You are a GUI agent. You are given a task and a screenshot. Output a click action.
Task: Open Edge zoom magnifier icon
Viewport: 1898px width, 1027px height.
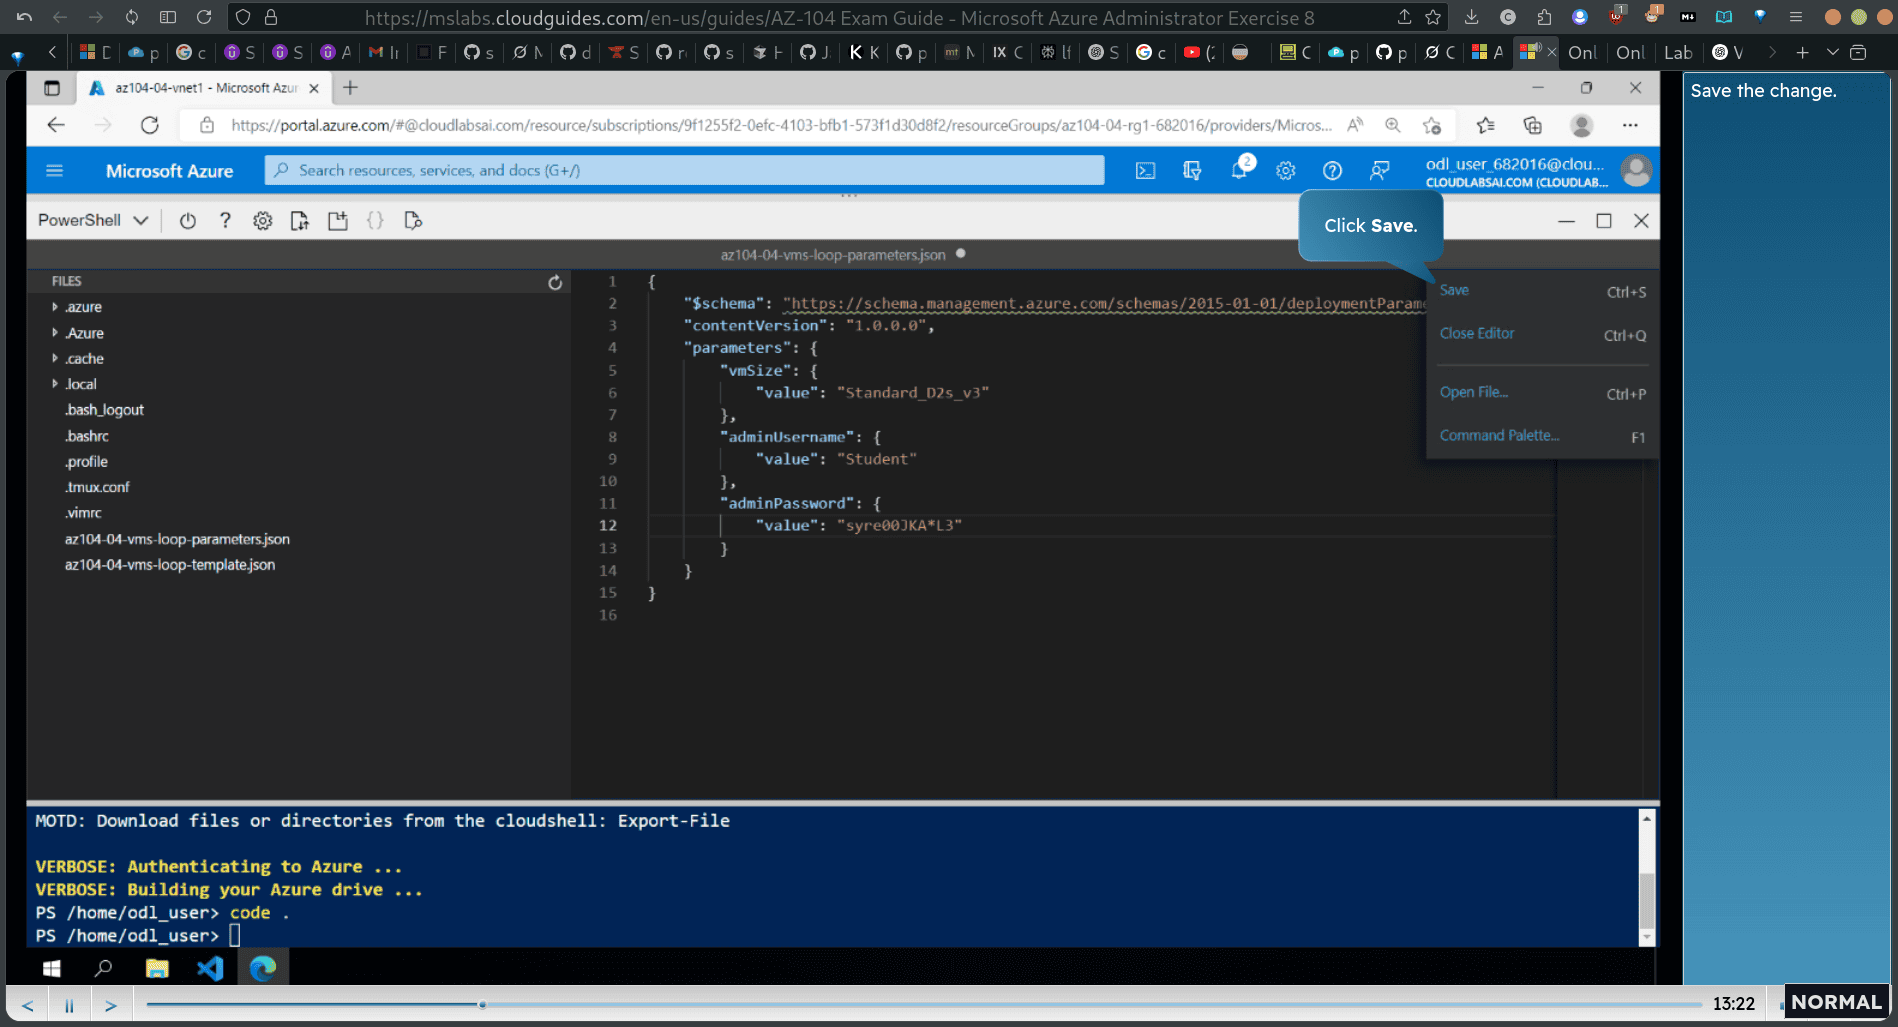pos(1392,125)
